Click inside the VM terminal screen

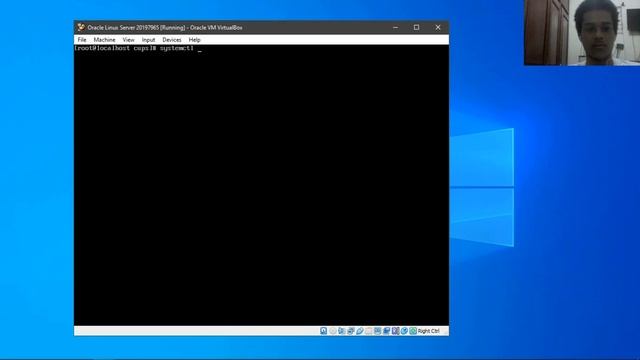pyautogui.click(x=261, y=185)
